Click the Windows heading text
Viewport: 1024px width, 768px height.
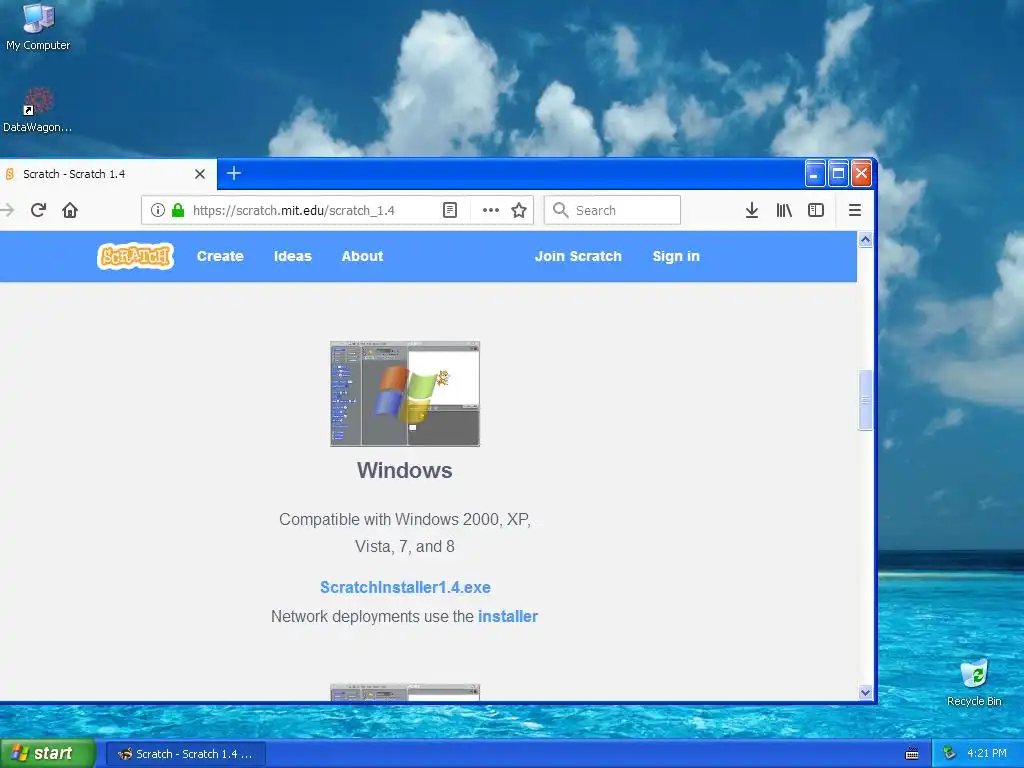[x=404, y=470]
